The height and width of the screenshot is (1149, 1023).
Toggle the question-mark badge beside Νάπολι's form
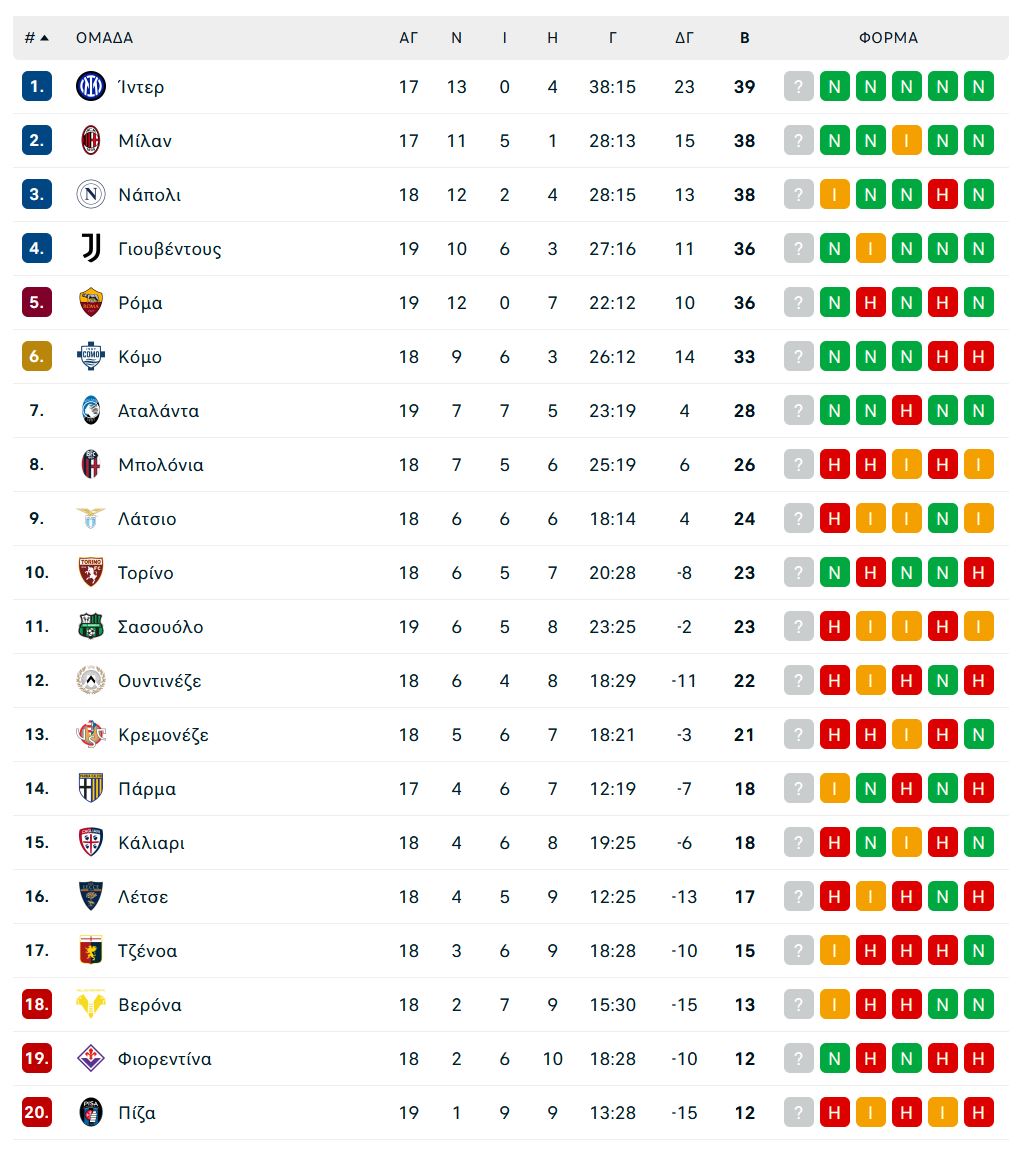(798, 194)
